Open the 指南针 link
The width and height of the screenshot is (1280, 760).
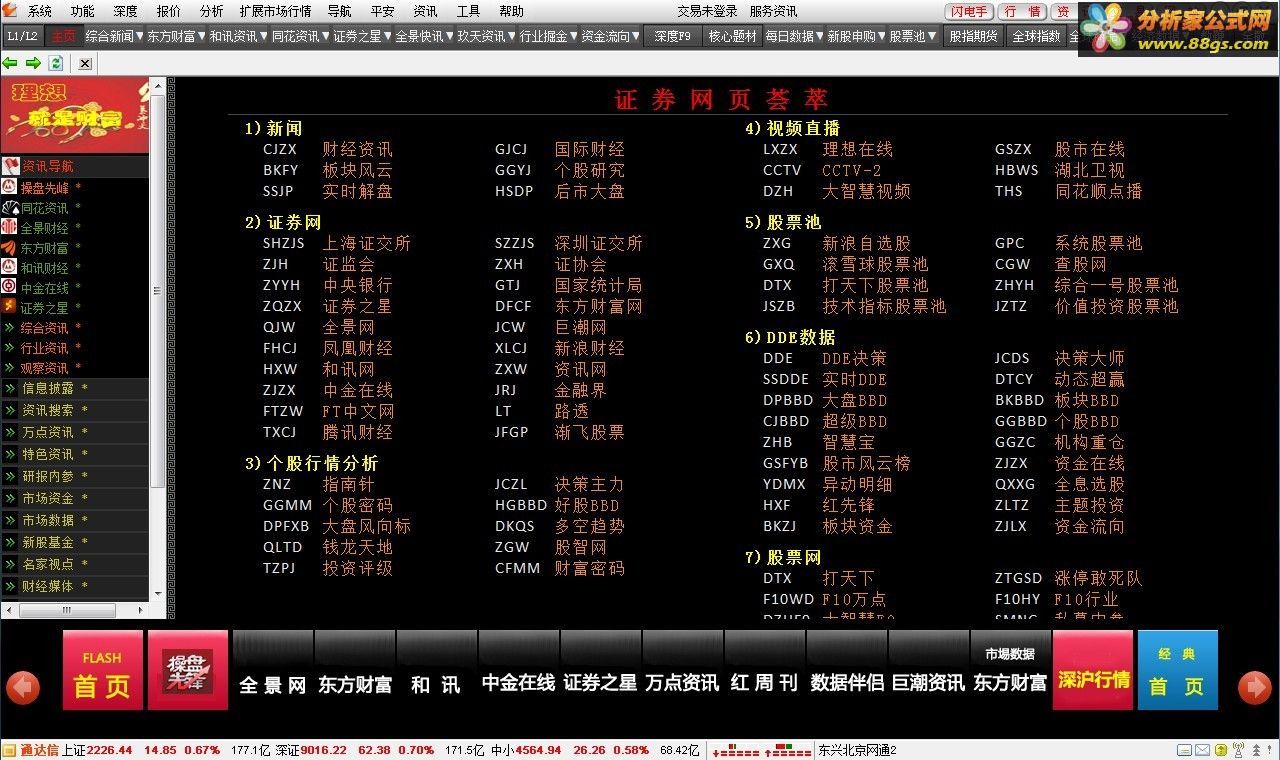point(348,484)
